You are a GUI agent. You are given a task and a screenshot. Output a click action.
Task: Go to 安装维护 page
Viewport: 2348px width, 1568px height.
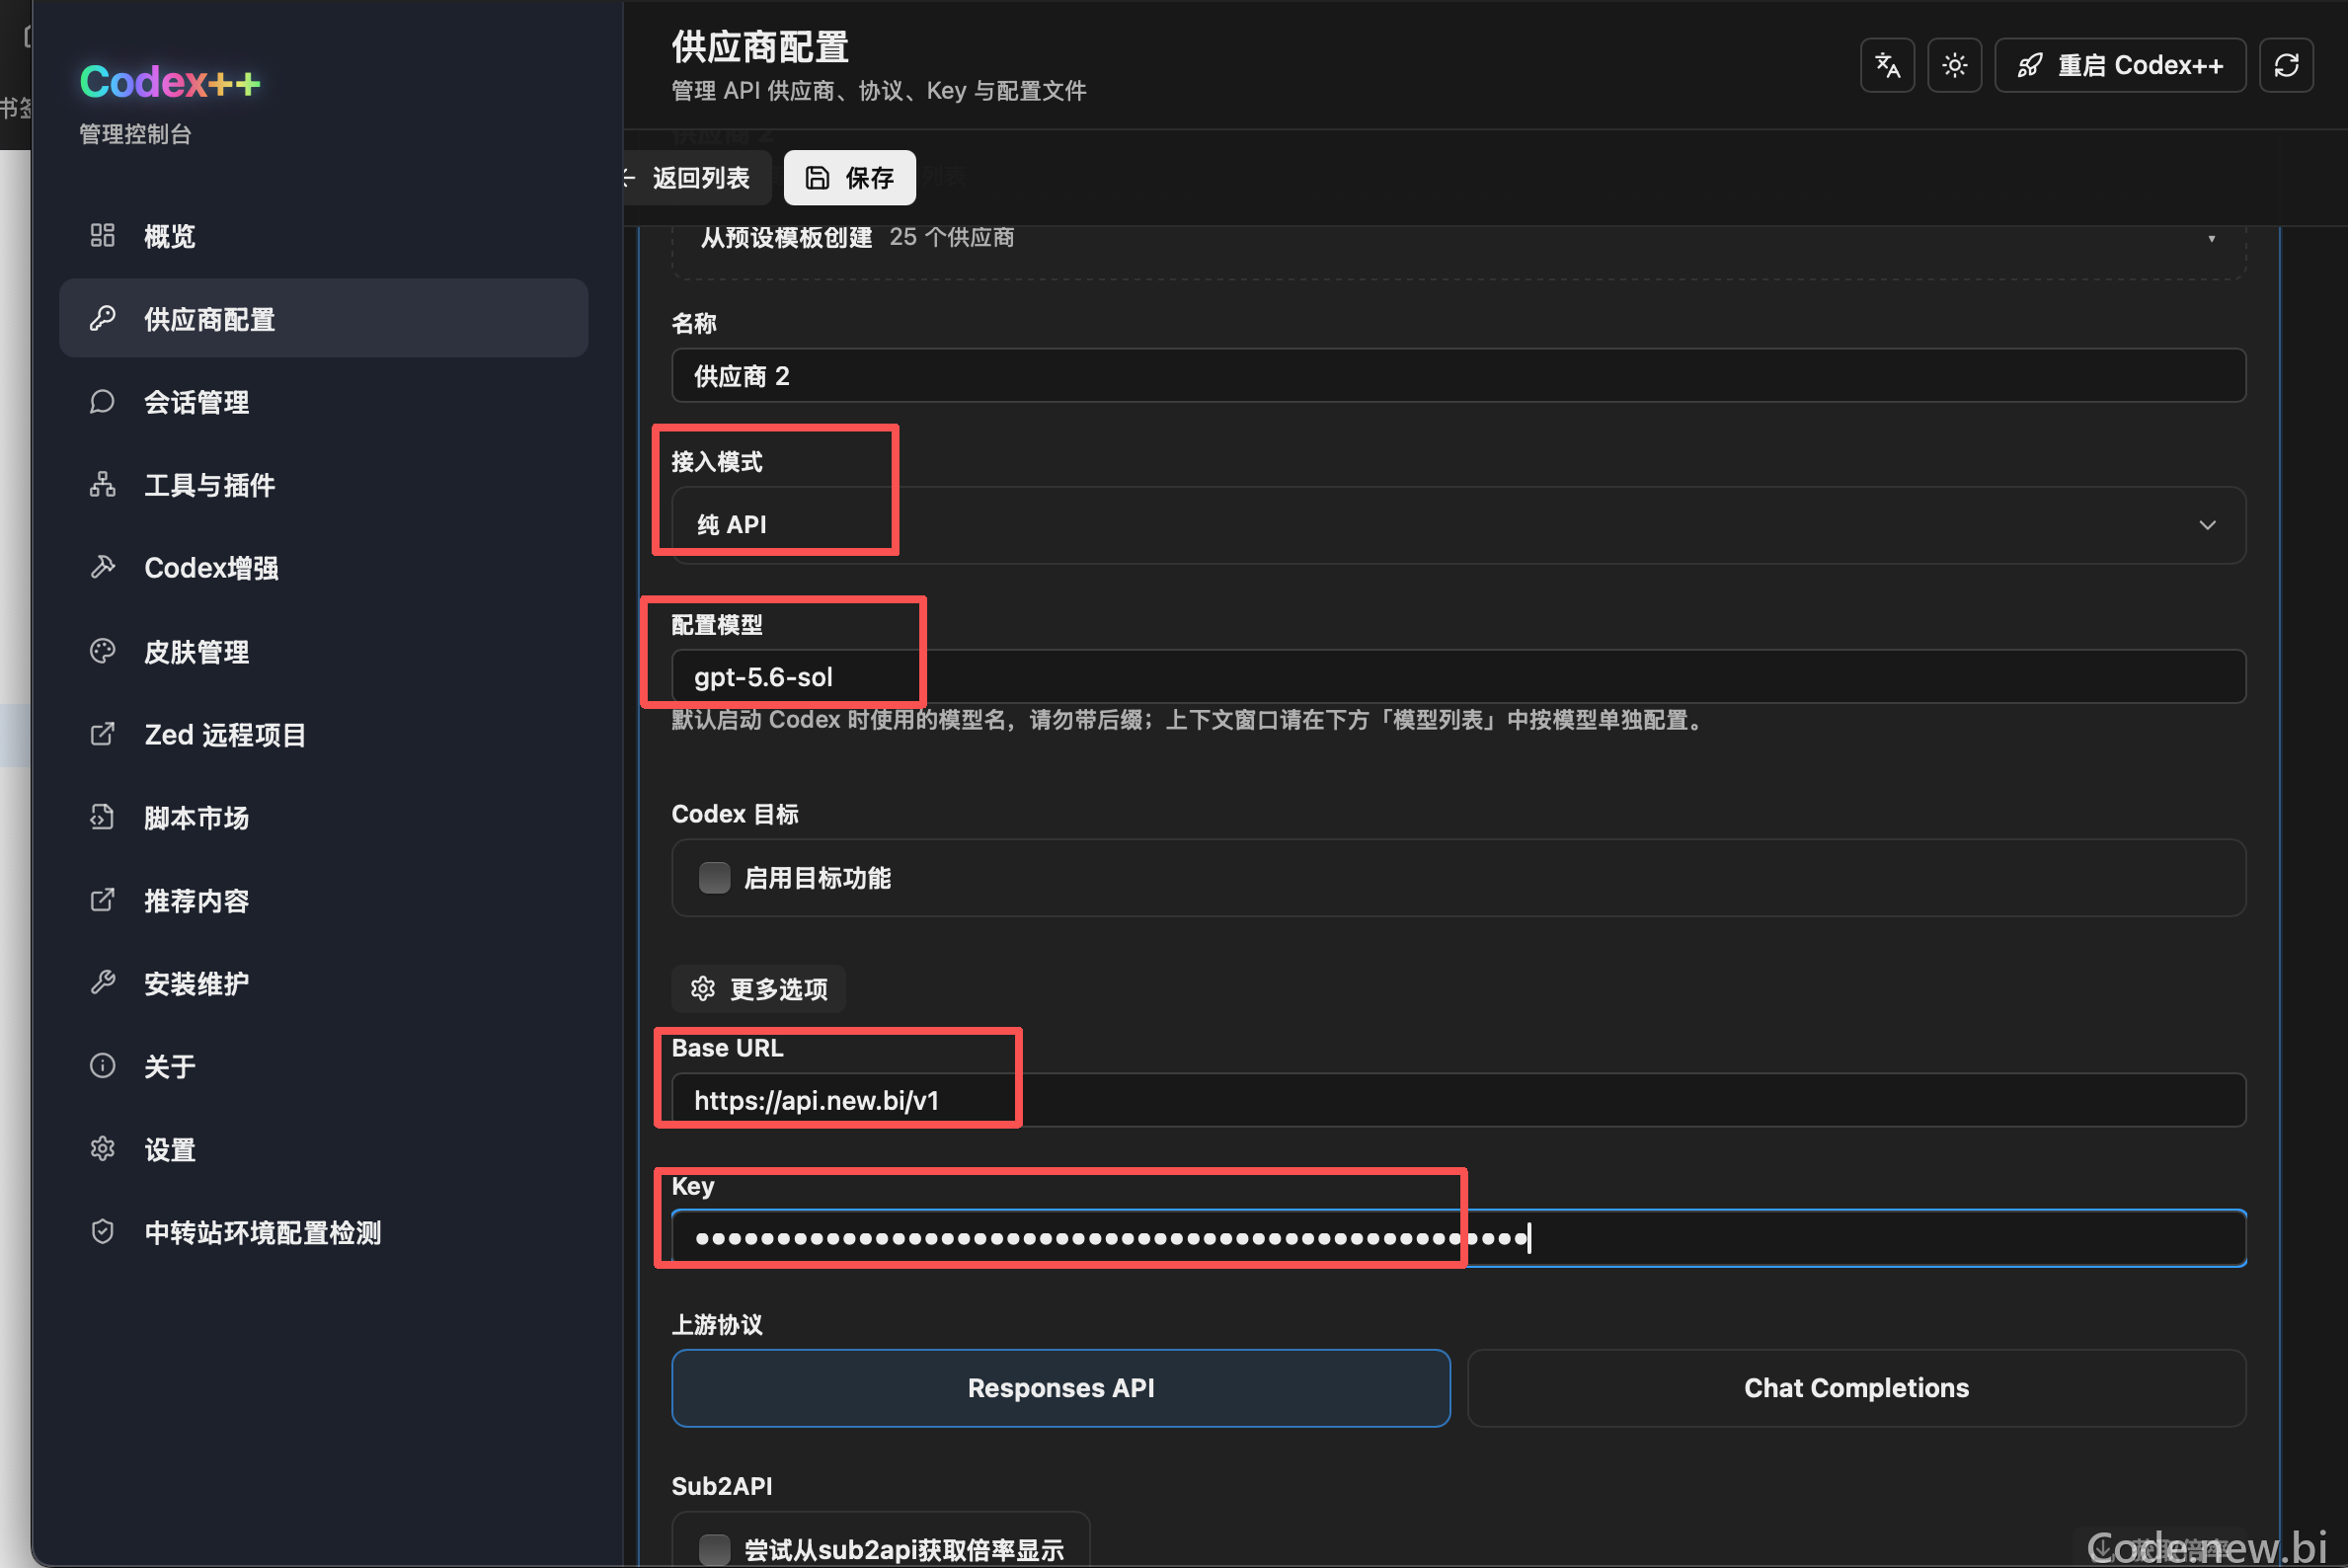pos(323,984)
